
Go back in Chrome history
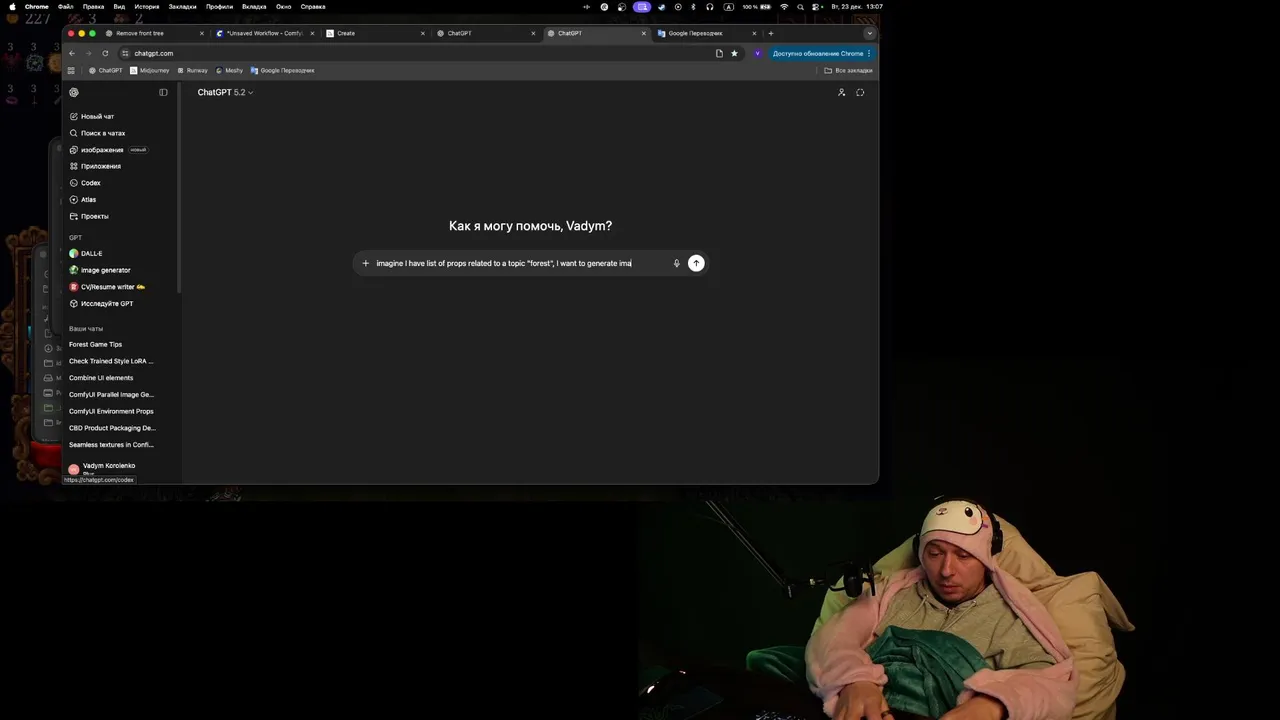(x=71, y=53)
